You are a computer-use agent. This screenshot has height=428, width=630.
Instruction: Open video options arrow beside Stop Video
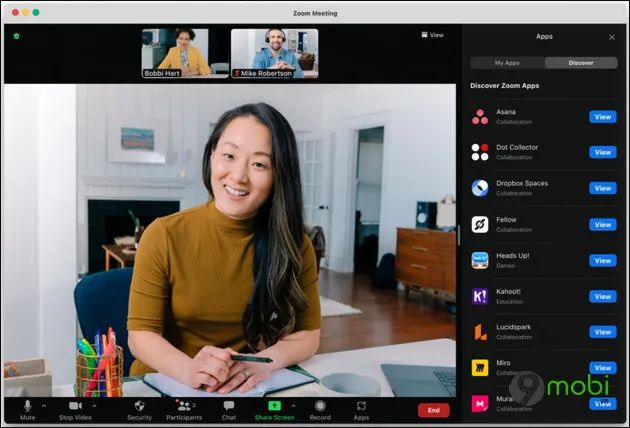point(94,406)
